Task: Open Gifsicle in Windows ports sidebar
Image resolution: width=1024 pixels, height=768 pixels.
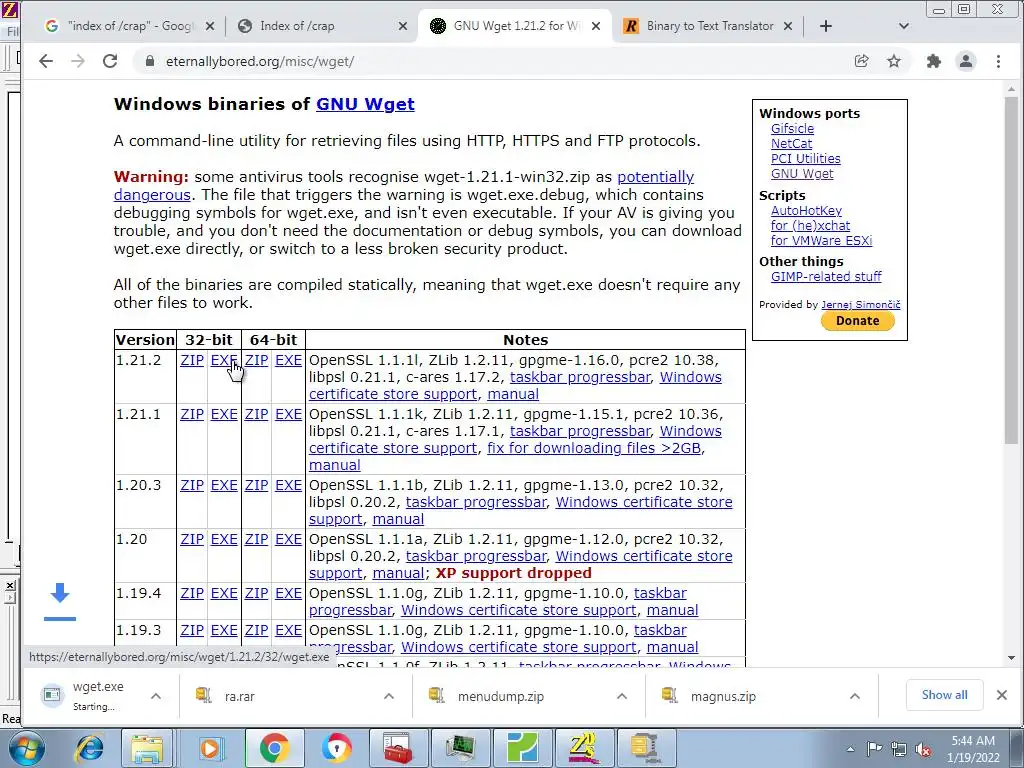Action: click(792, 129)
